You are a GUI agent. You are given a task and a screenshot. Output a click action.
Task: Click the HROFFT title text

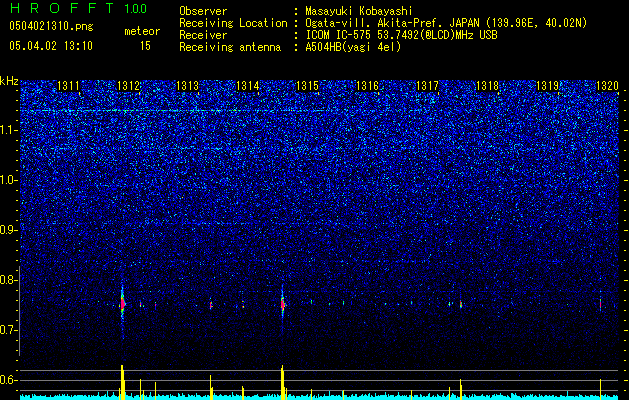point(63,8)
